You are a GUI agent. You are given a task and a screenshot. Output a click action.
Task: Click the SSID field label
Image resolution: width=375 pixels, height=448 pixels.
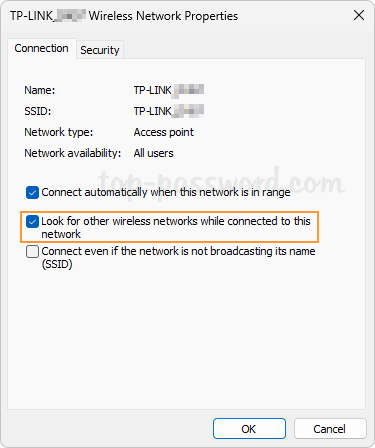click(38, 111)
